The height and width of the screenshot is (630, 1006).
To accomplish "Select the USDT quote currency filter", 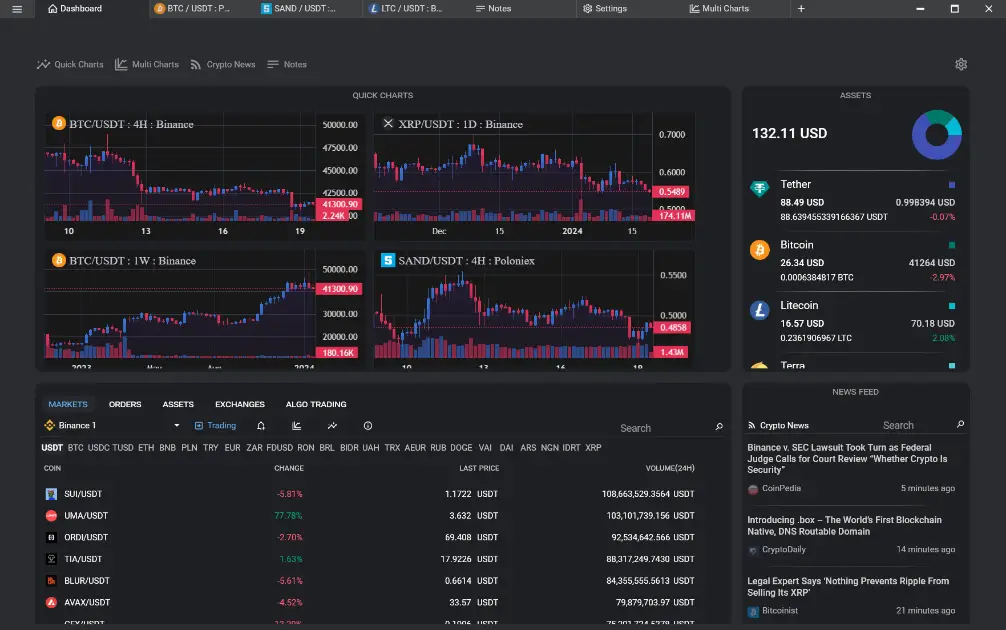I will pyautogui.click(x=52, y=448).
